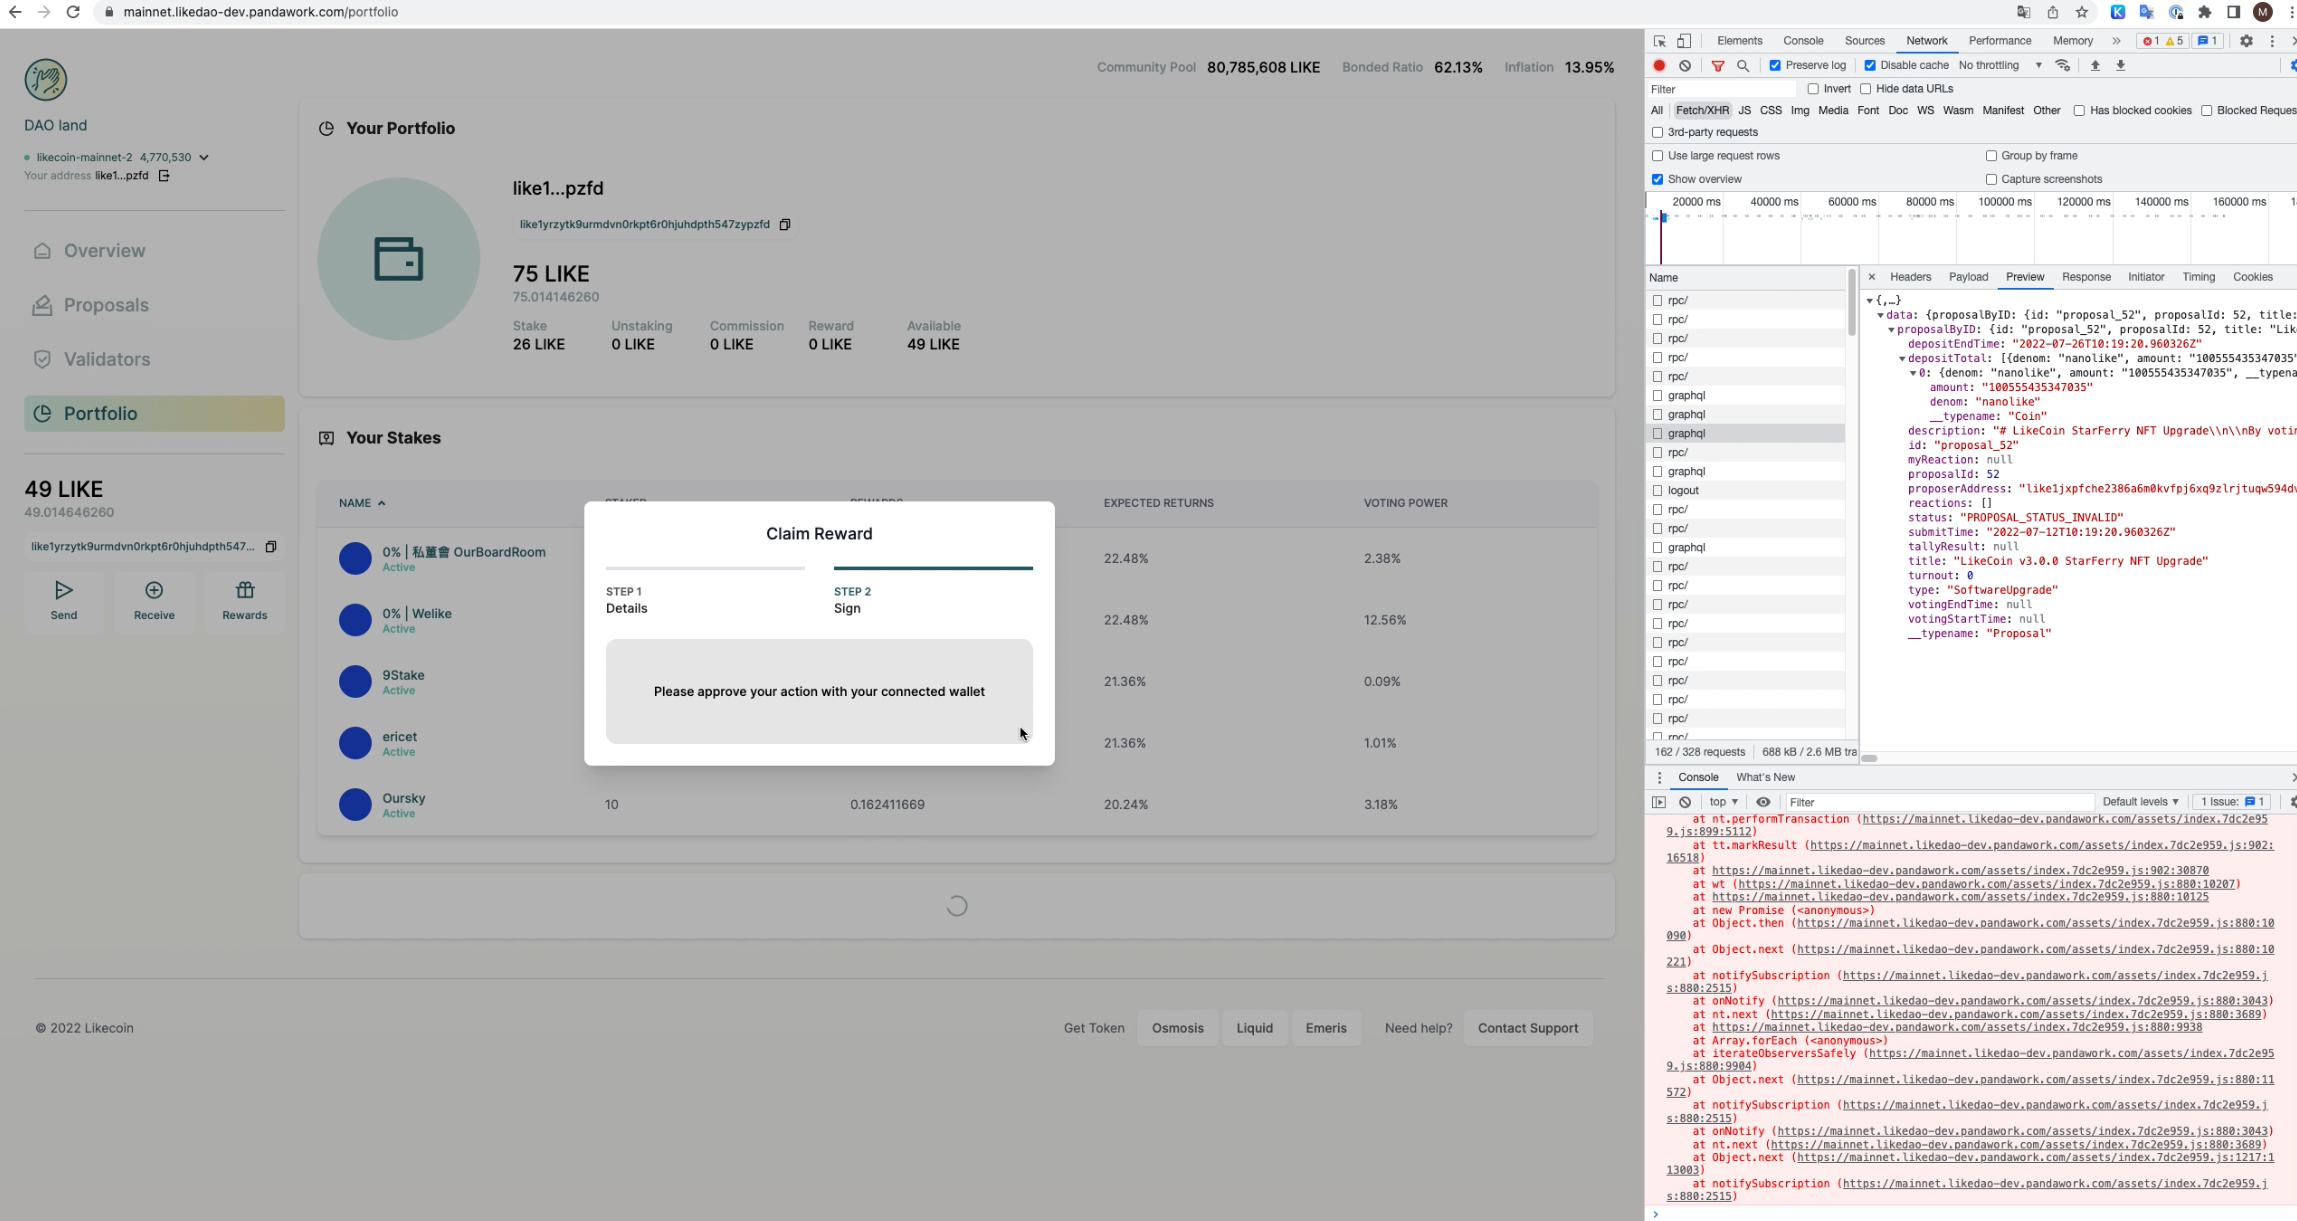Copy sidebar wallet address like1yrzytk9...
Screen dimensions: 2297x1221
[270, 547]
